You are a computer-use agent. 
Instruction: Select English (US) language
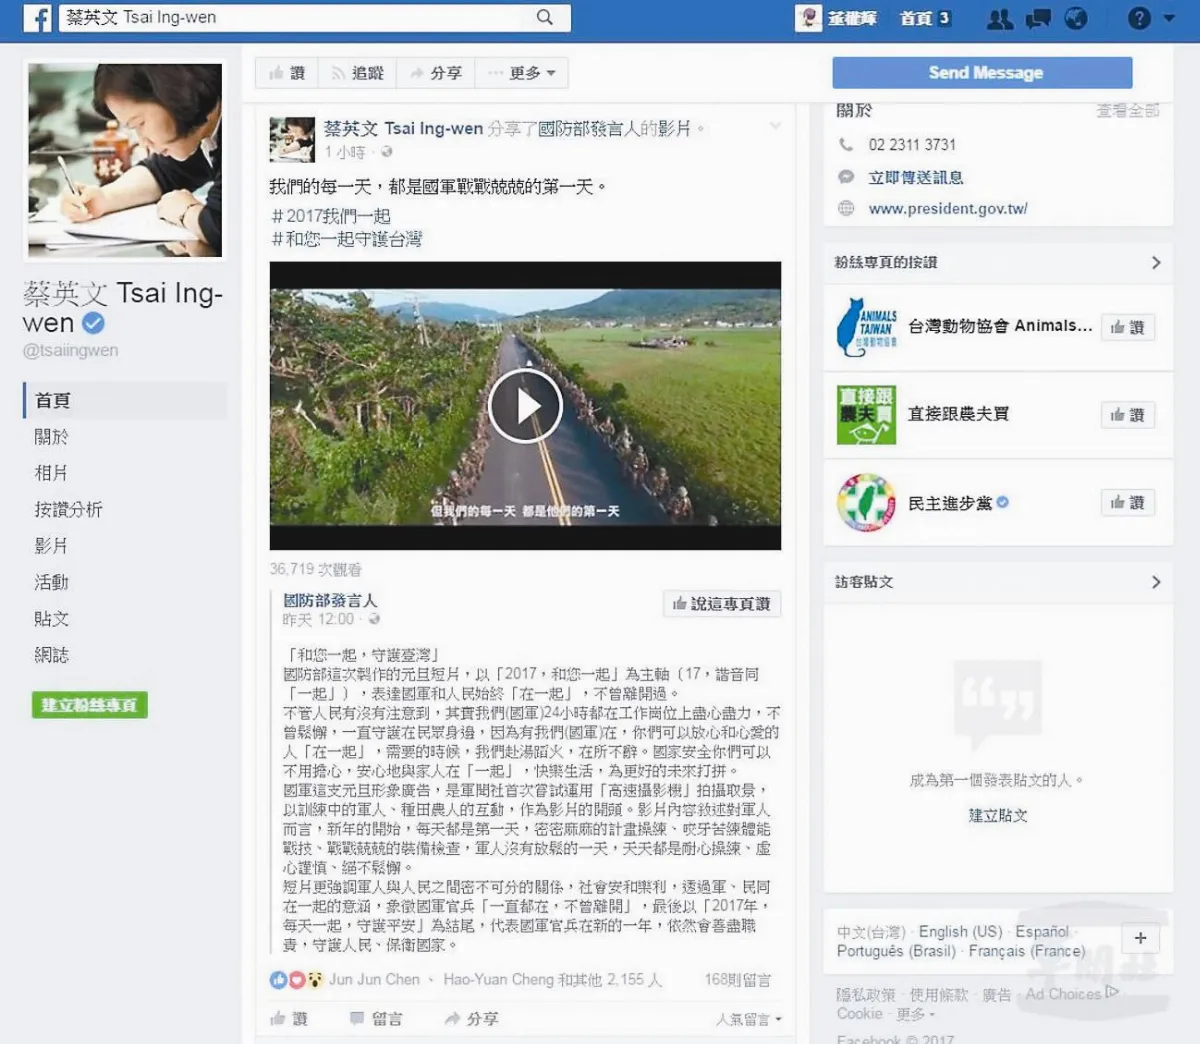(x=960, y=931)
